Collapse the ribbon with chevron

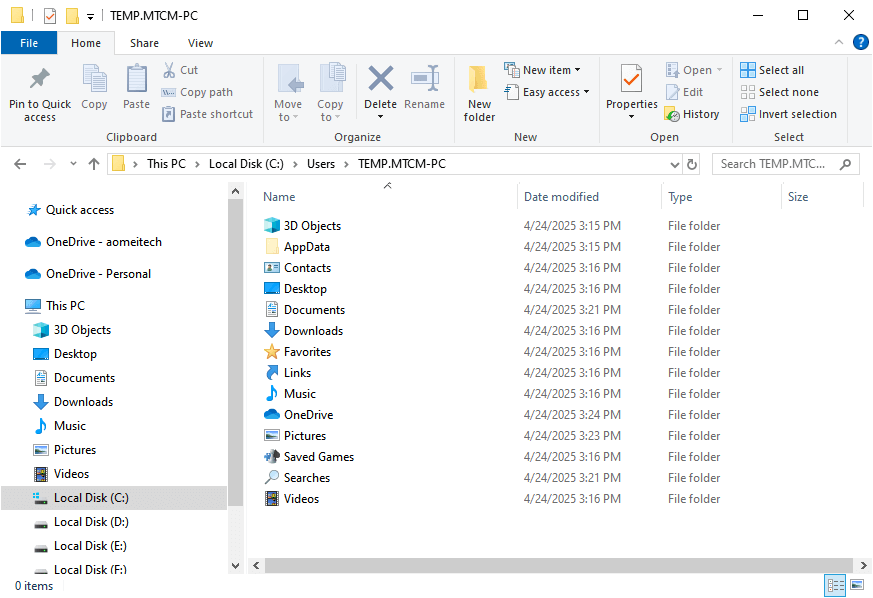tap(838, 42)
